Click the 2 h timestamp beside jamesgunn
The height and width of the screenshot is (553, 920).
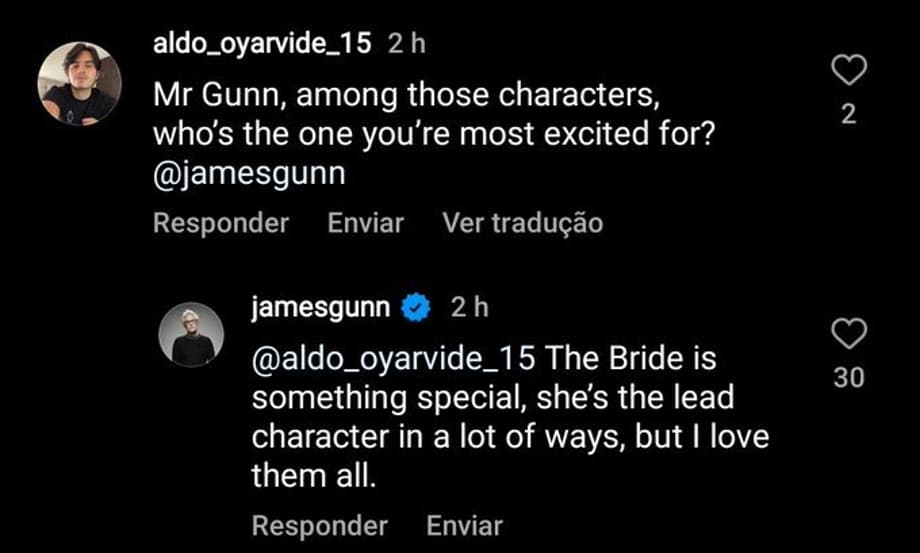coord(468,308)
